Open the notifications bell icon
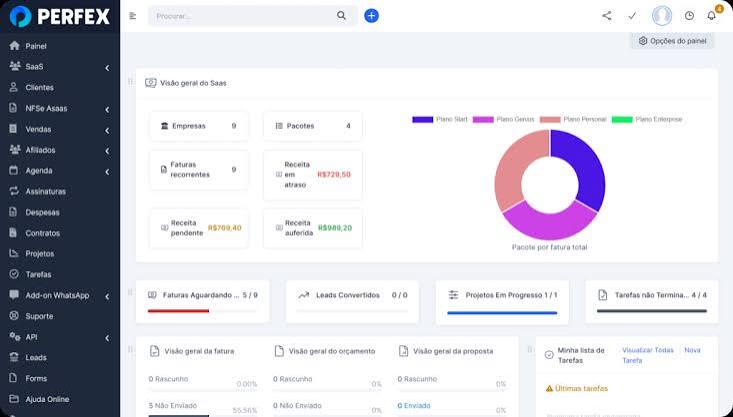This screenshot has height=417, width=733. tap(711, 16)
